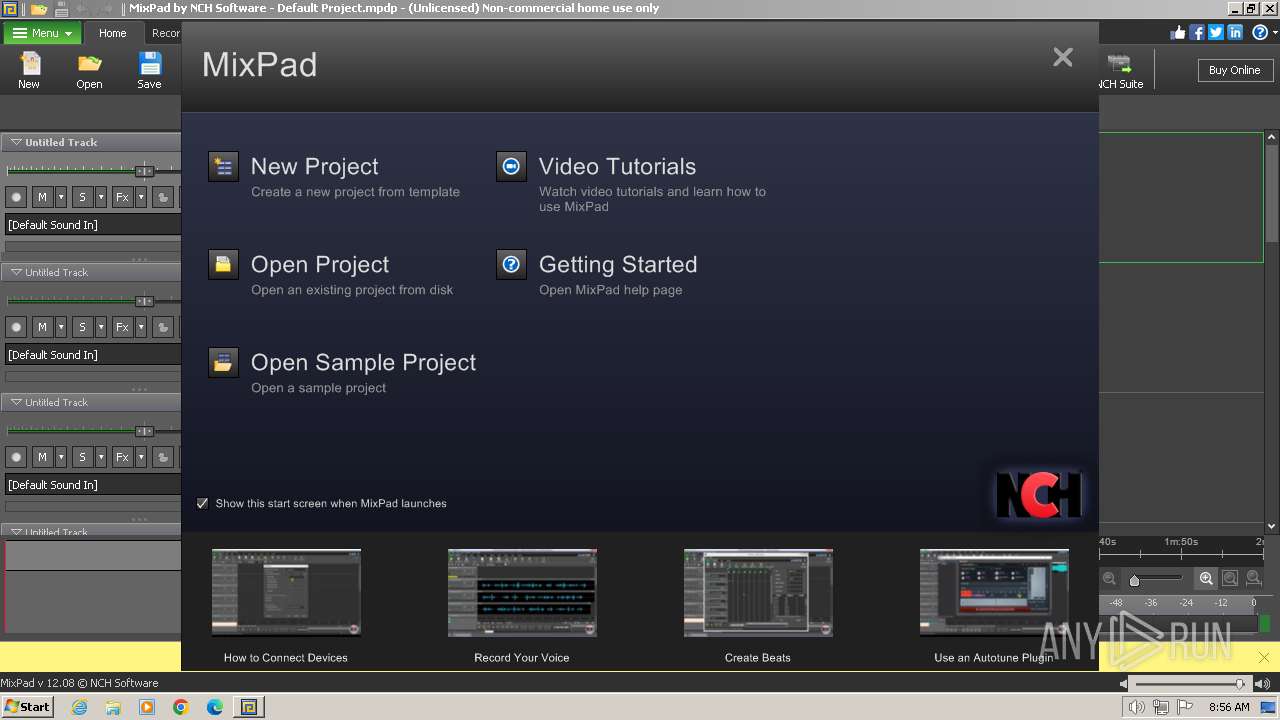Click the Video Tutorials camera icon

coord(511,167)
